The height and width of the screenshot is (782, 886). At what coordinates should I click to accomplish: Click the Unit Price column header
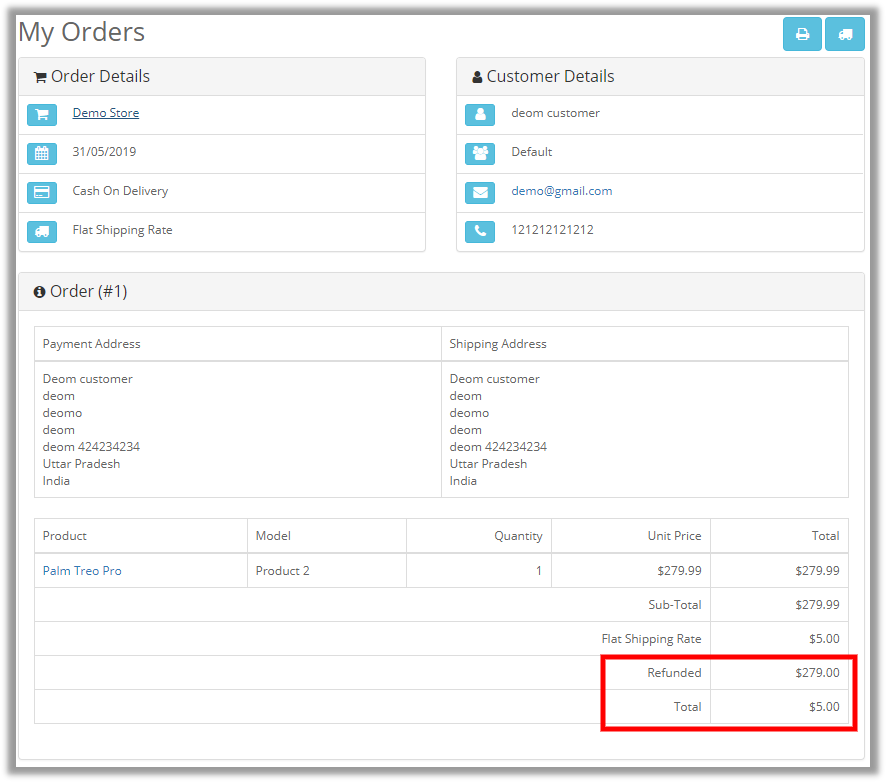[x=674, y=536]
